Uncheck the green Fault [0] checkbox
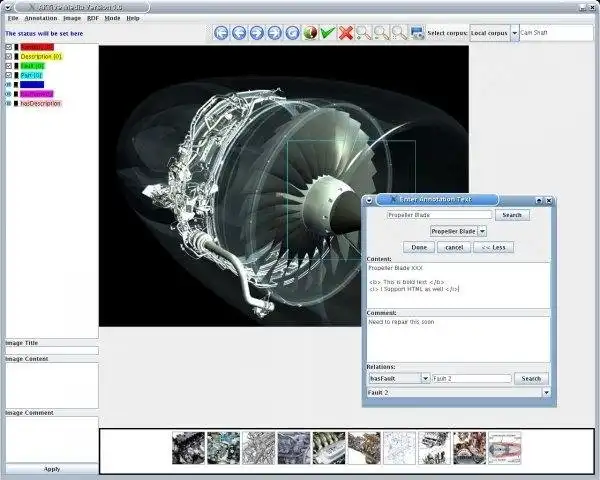This screenshot has height=480, width=600. [x=9, y=65]
